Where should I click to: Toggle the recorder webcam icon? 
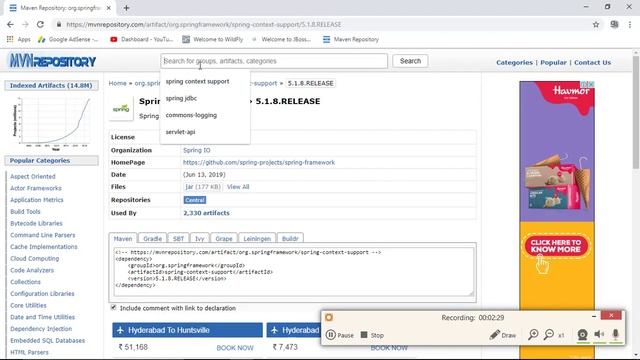point(582,335)
